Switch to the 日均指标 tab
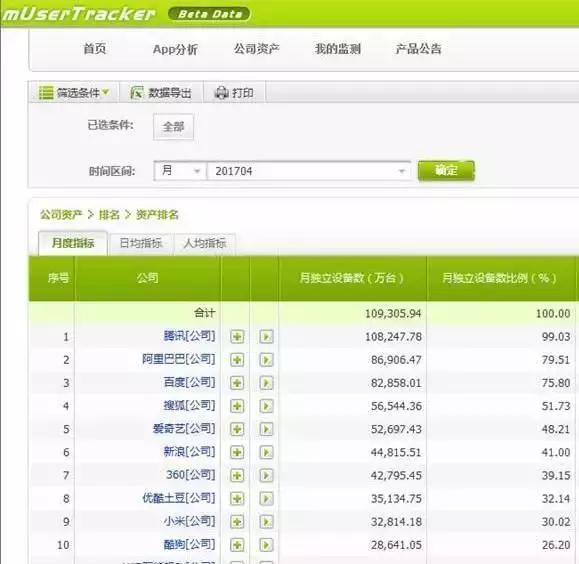This screenshot has width=579, height=564. [x=141, y=243]
